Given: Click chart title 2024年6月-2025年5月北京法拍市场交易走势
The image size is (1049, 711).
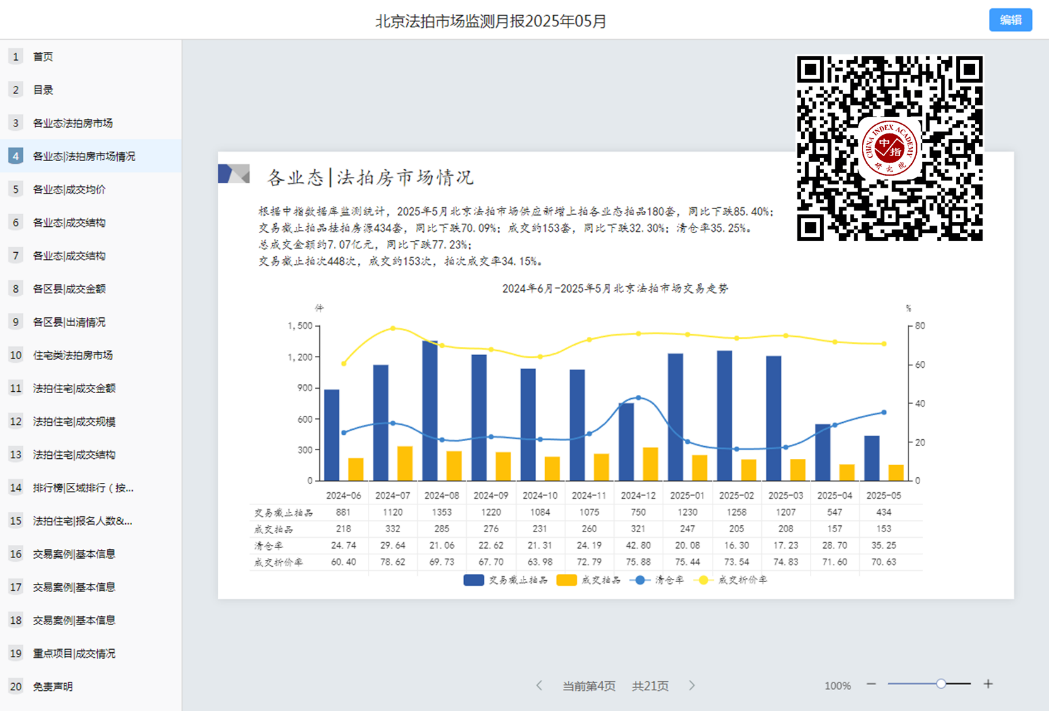Looking at the screenshot, I should tap(615, 289).
